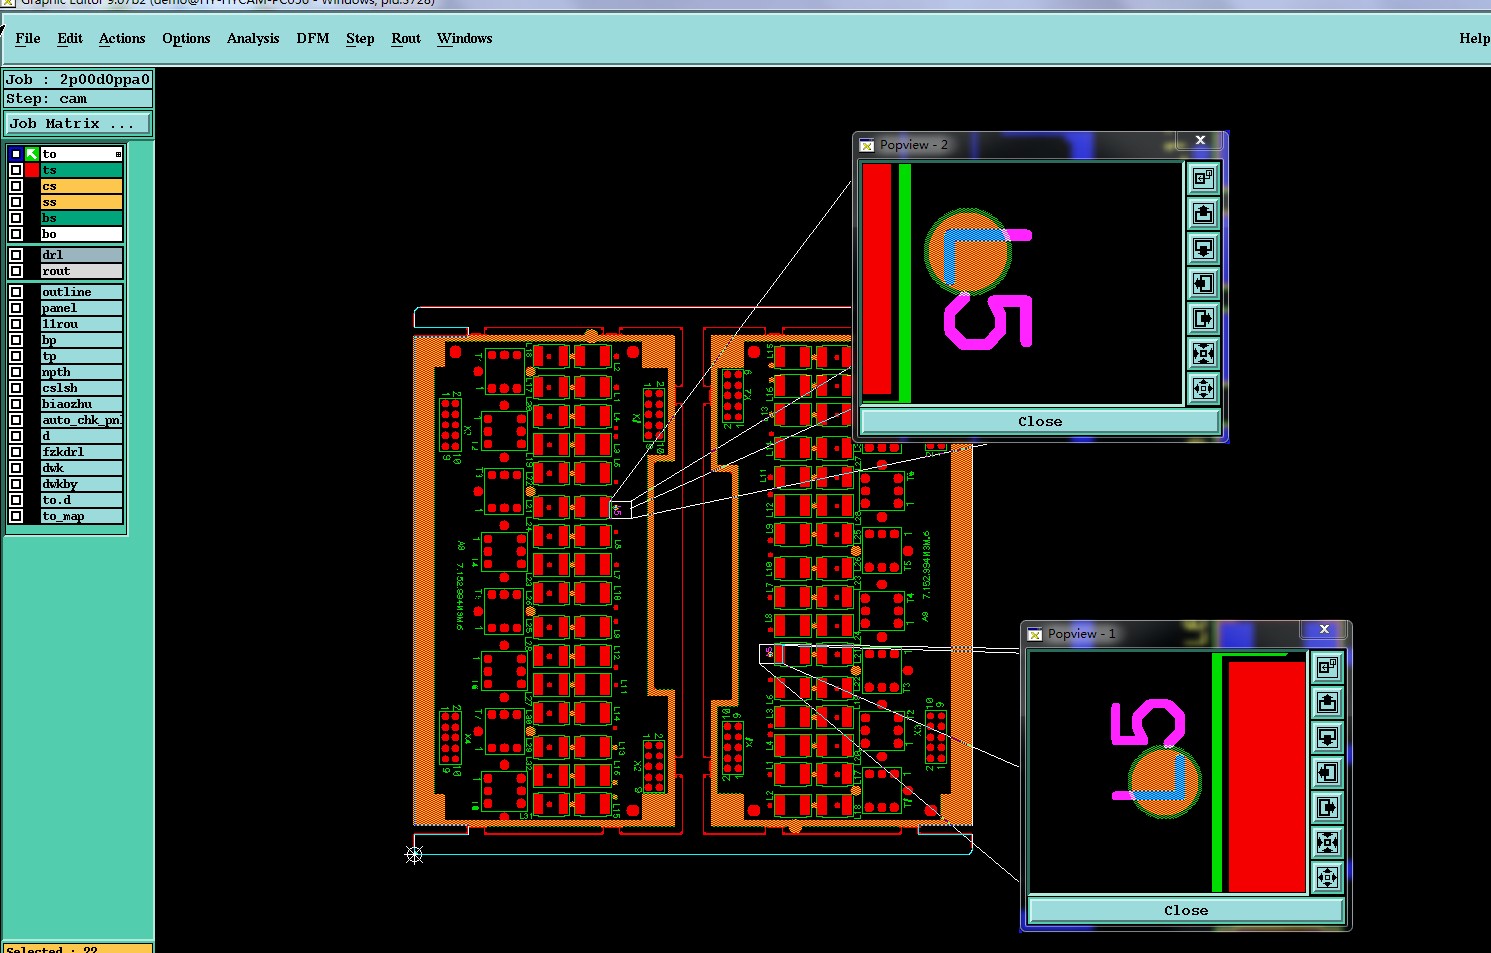Open the Edit menu
Image resolution: width=1491 pixels, height=953 pixels.
coord(70,39)
